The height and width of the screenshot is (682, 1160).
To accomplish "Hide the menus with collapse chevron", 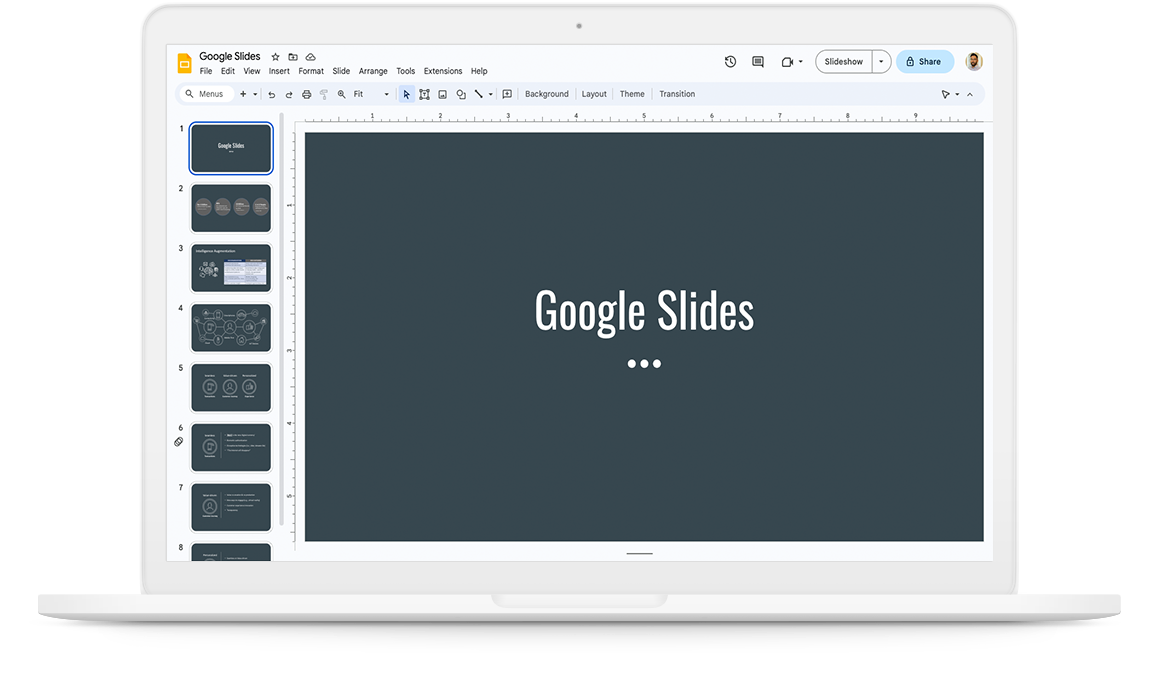I will [x=969, y=94].
